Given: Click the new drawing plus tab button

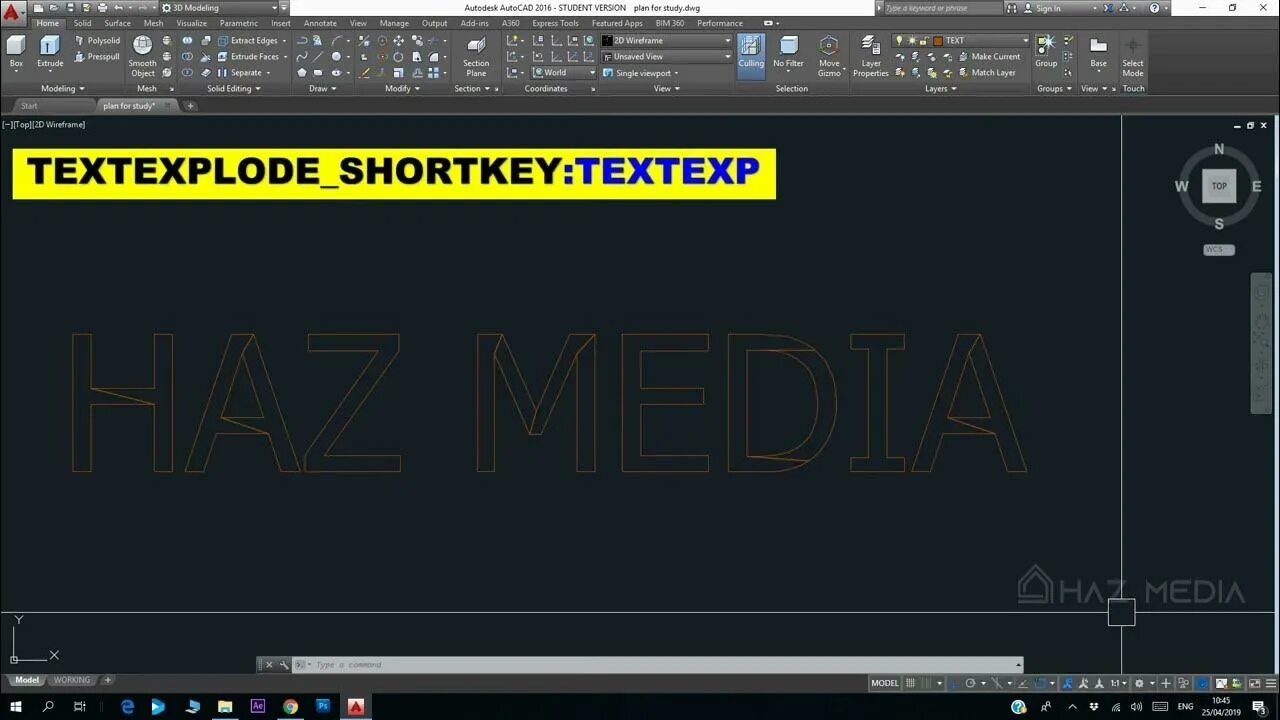Looking at the screenshot, I should 191,105.
